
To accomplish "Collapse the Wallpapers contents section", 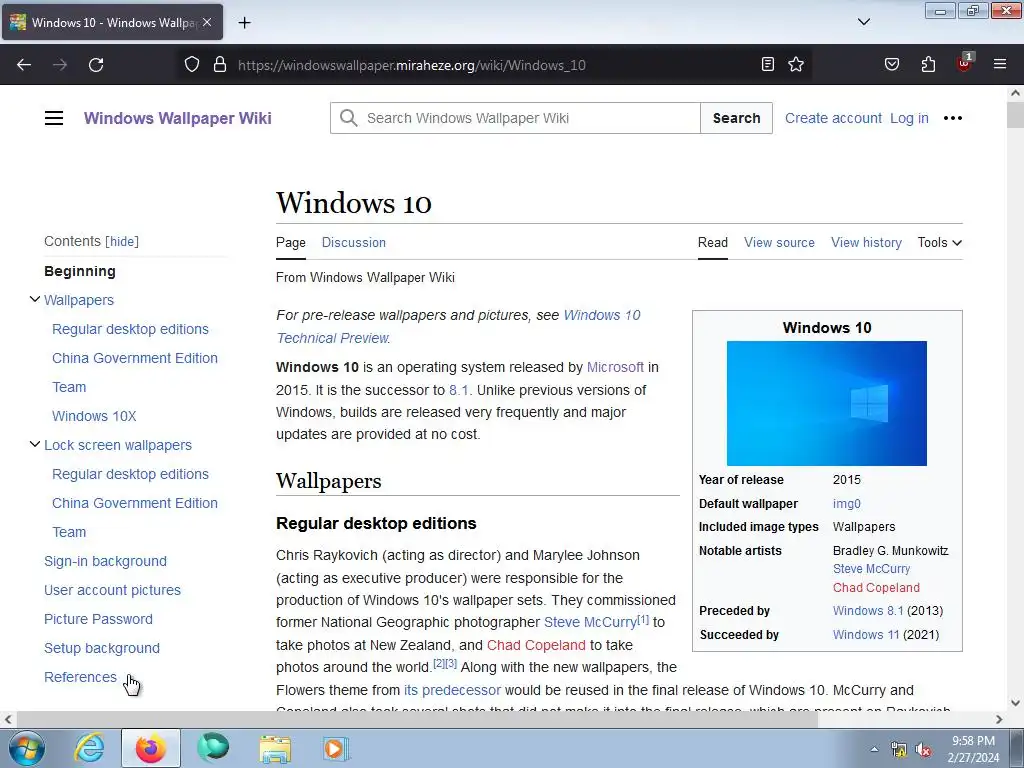I will [35, 299].
